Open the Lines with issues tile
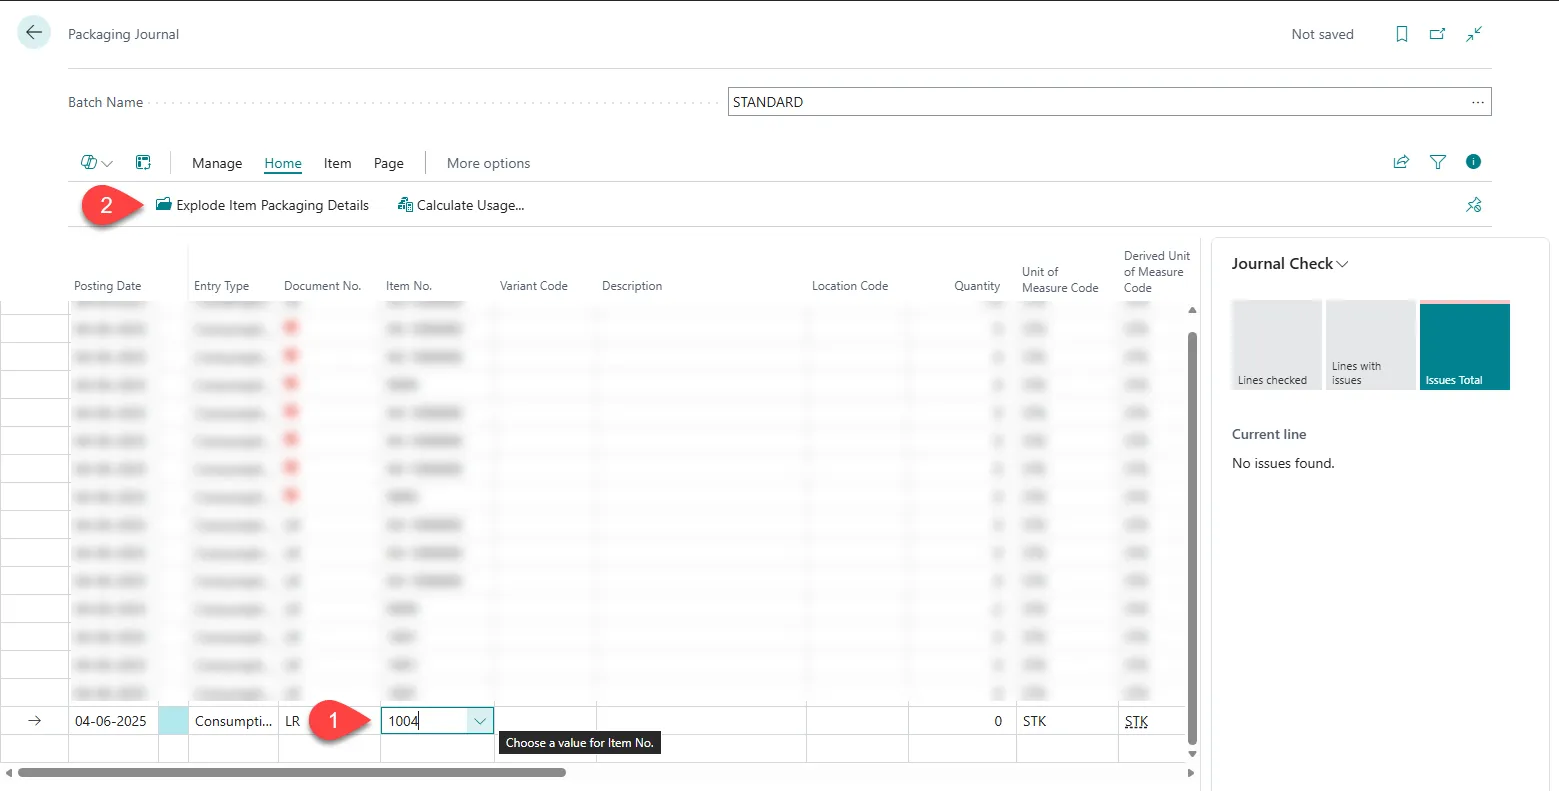The height and width of the screenshot is (791, 1559). (x=1371, y=345)
